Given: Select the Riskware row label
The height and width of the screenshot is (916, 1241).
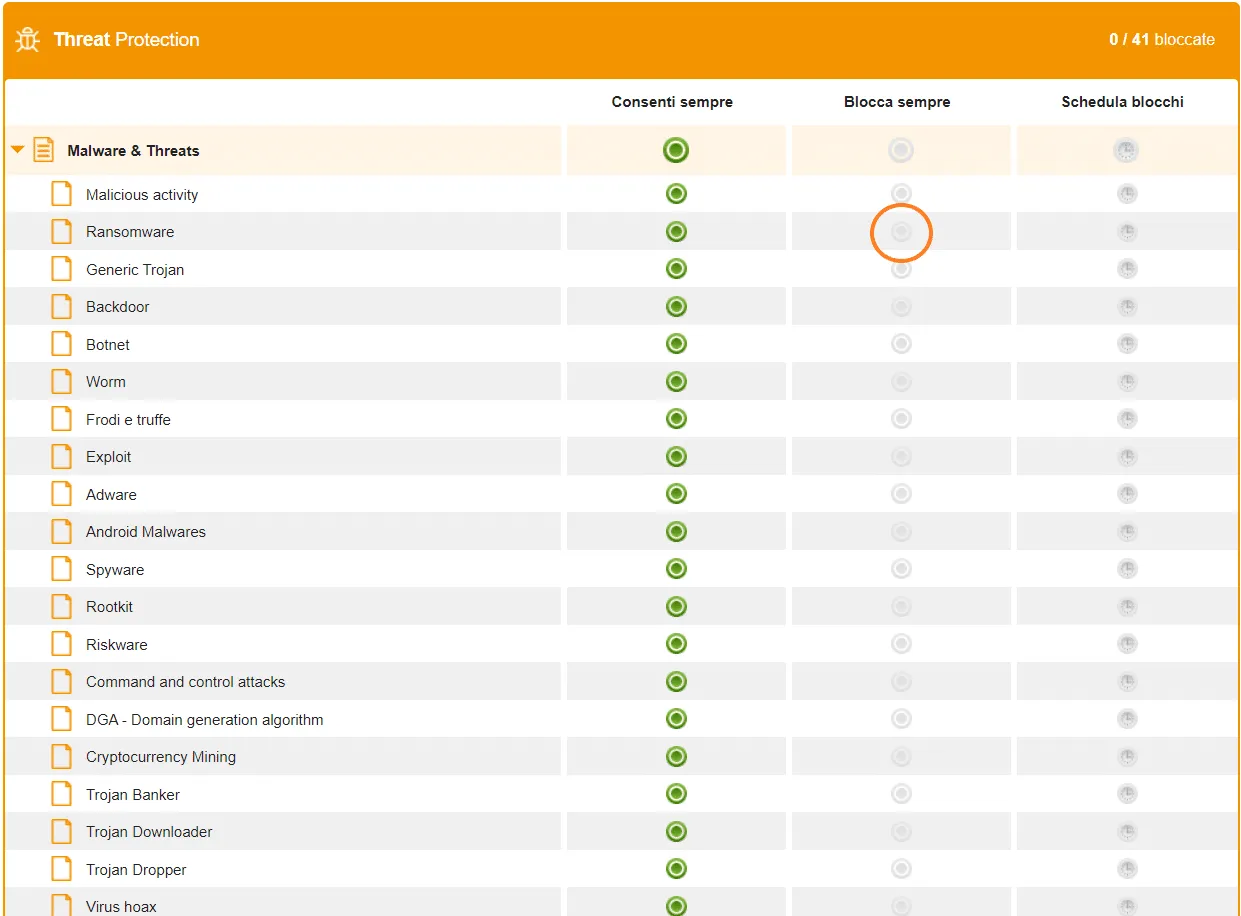Looking at the screenshot, I should pos(116,645).
